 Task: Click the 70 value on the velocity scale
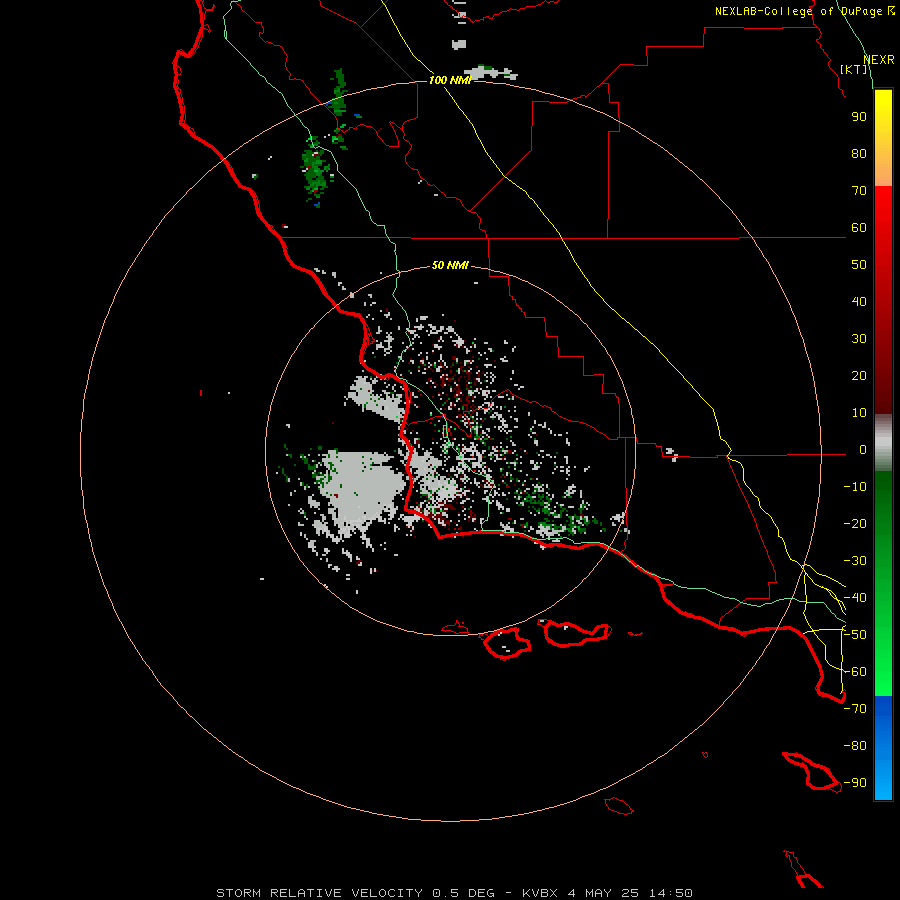pos(859,191)
